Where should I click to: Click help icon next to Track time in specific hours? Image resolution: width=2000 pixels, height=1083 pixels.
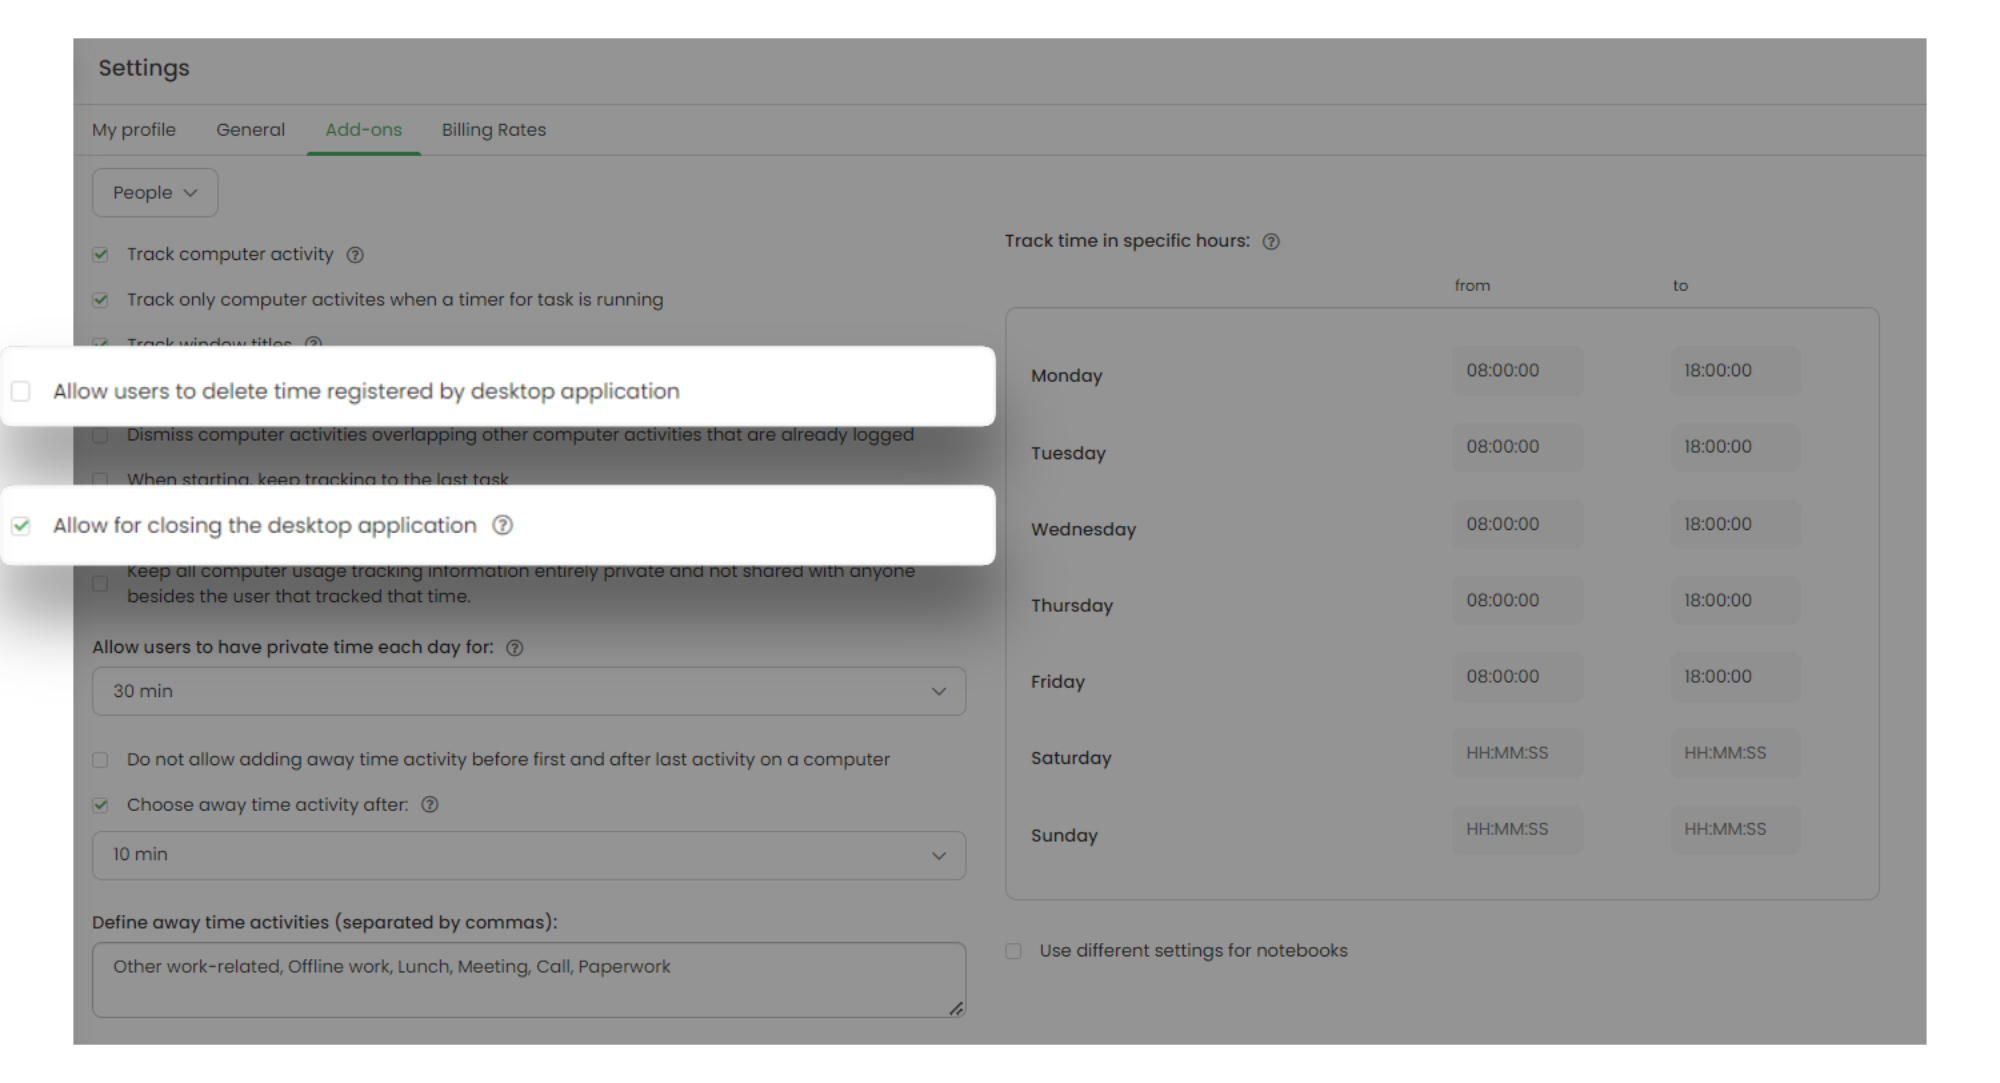coord(1271,242)
